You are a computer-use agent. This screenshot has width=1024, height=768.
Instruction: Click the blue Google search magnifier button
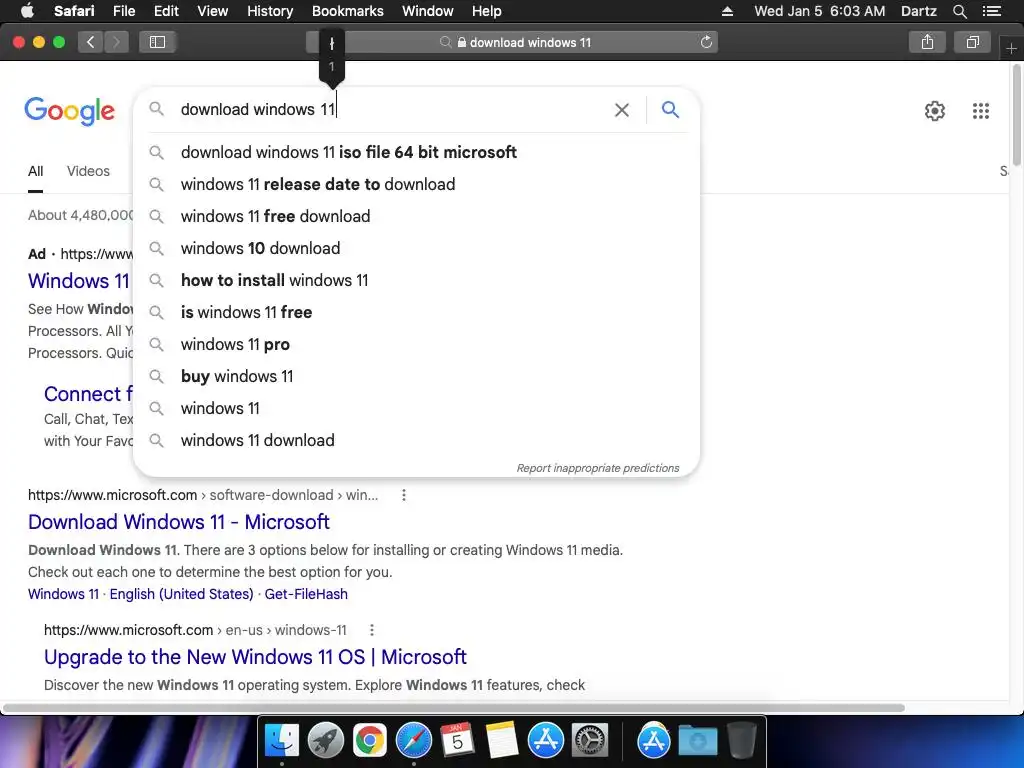(670, 110)
